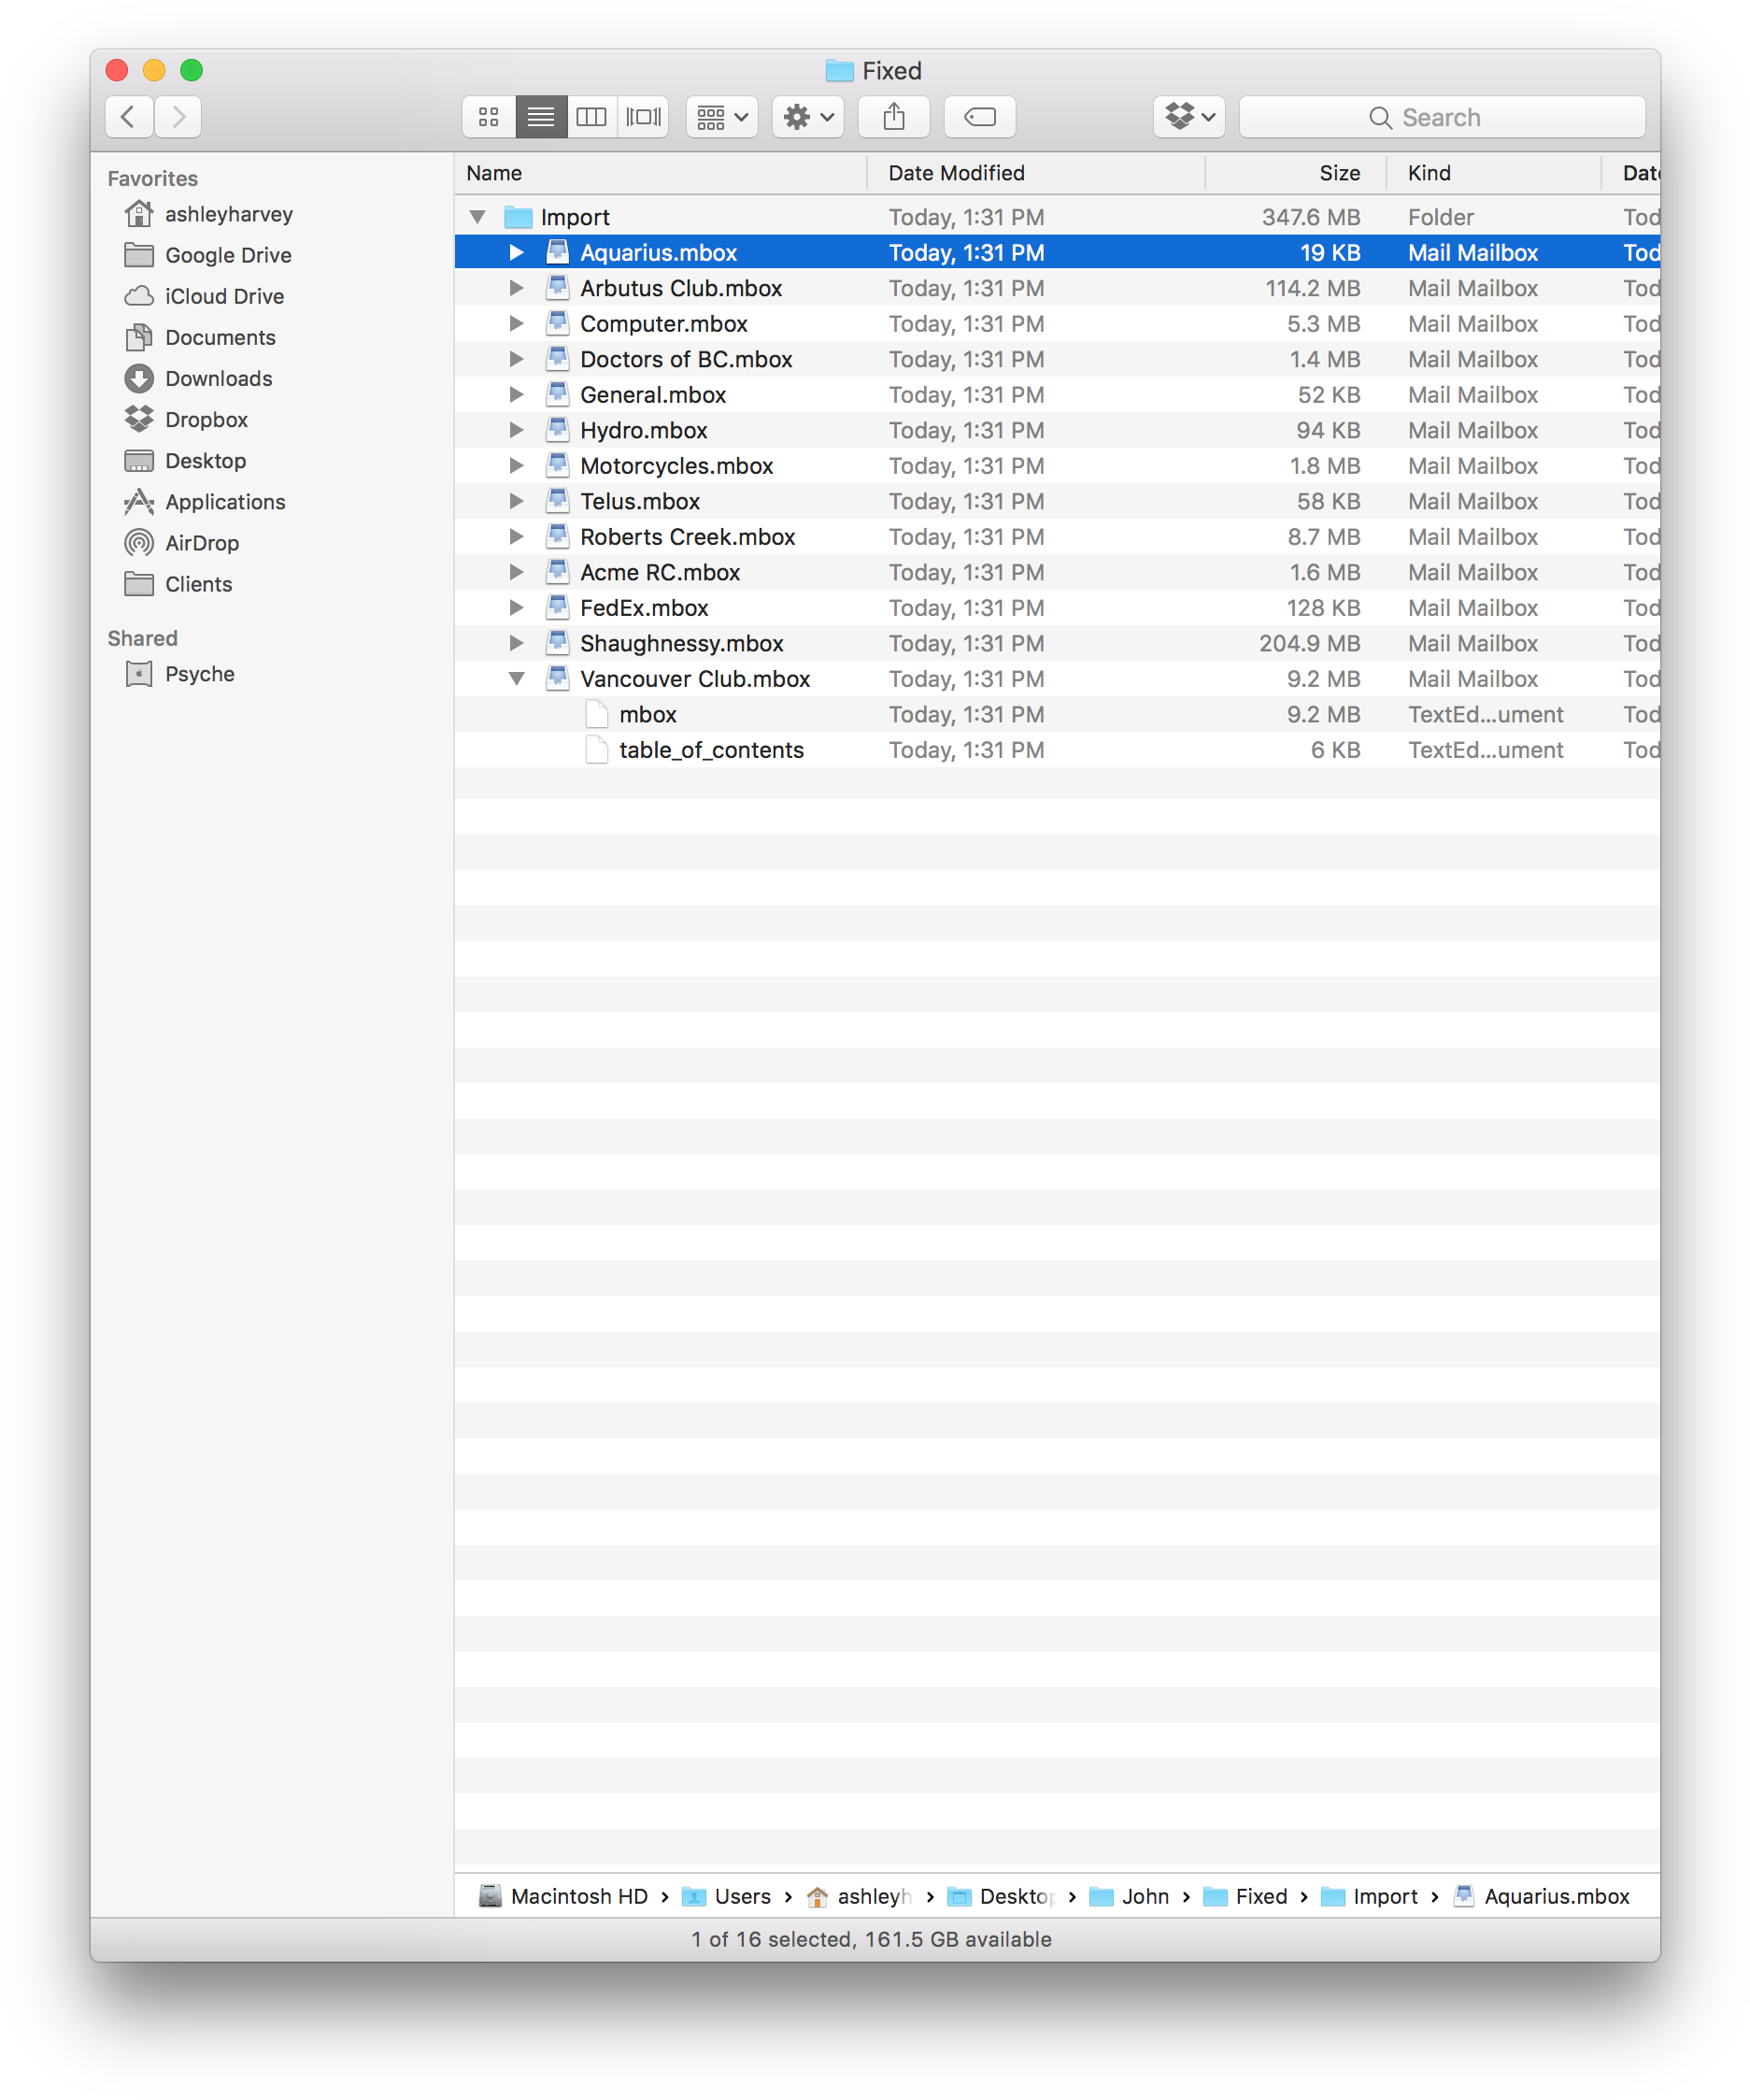
Task: Expand Computer.mbox disclosure triangle
Action: pos(516,323)
